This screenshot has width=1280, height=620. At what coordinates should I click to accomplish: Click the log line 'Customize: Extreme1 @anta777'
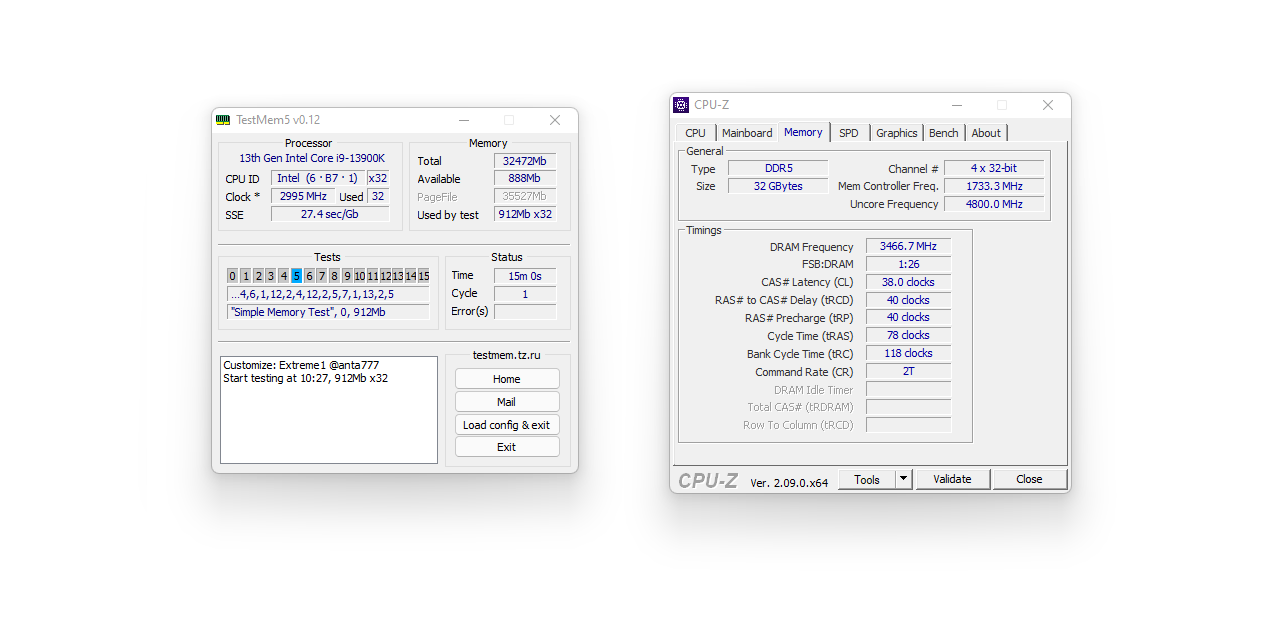point(301,366)
